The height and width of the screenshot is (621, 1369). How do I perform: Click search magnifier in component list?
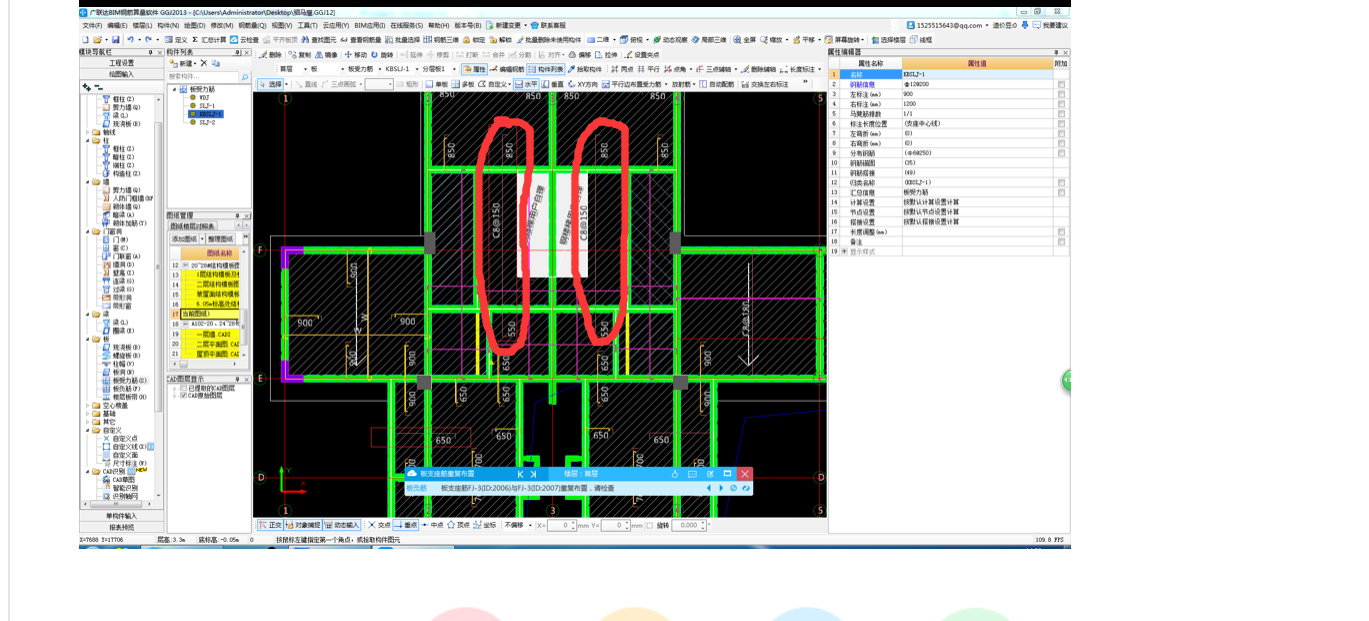[x=245, y=77]
